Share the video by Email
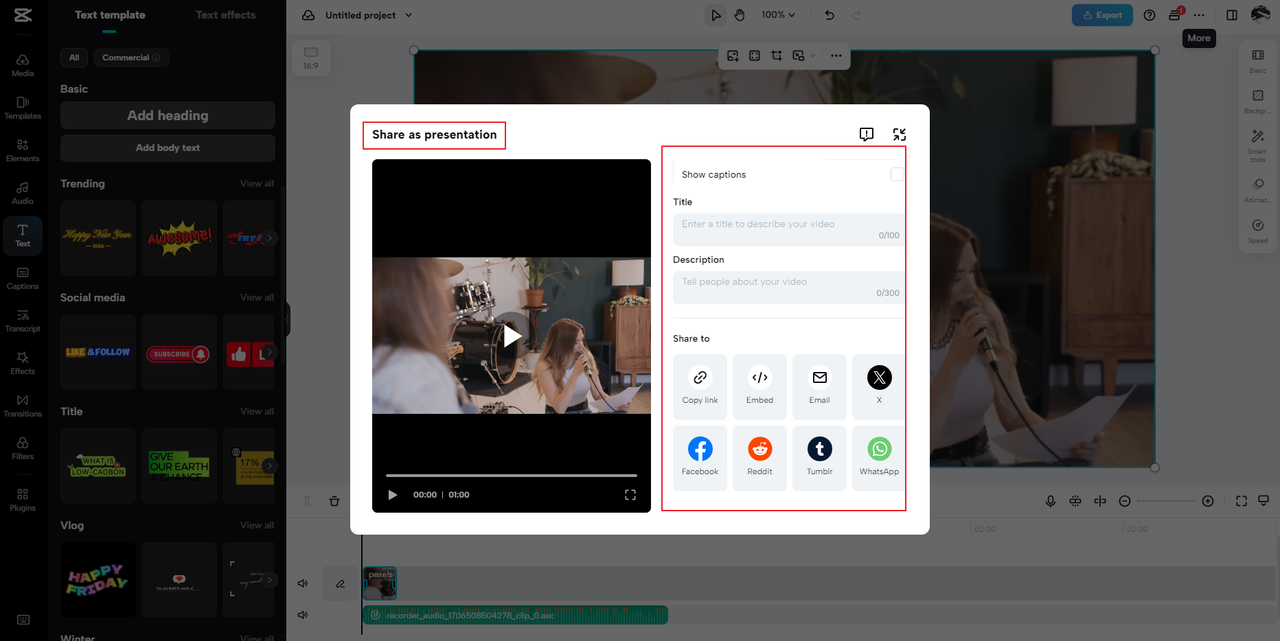The width and height of the screenshot is (1280, 641). [x=820, y=386]
